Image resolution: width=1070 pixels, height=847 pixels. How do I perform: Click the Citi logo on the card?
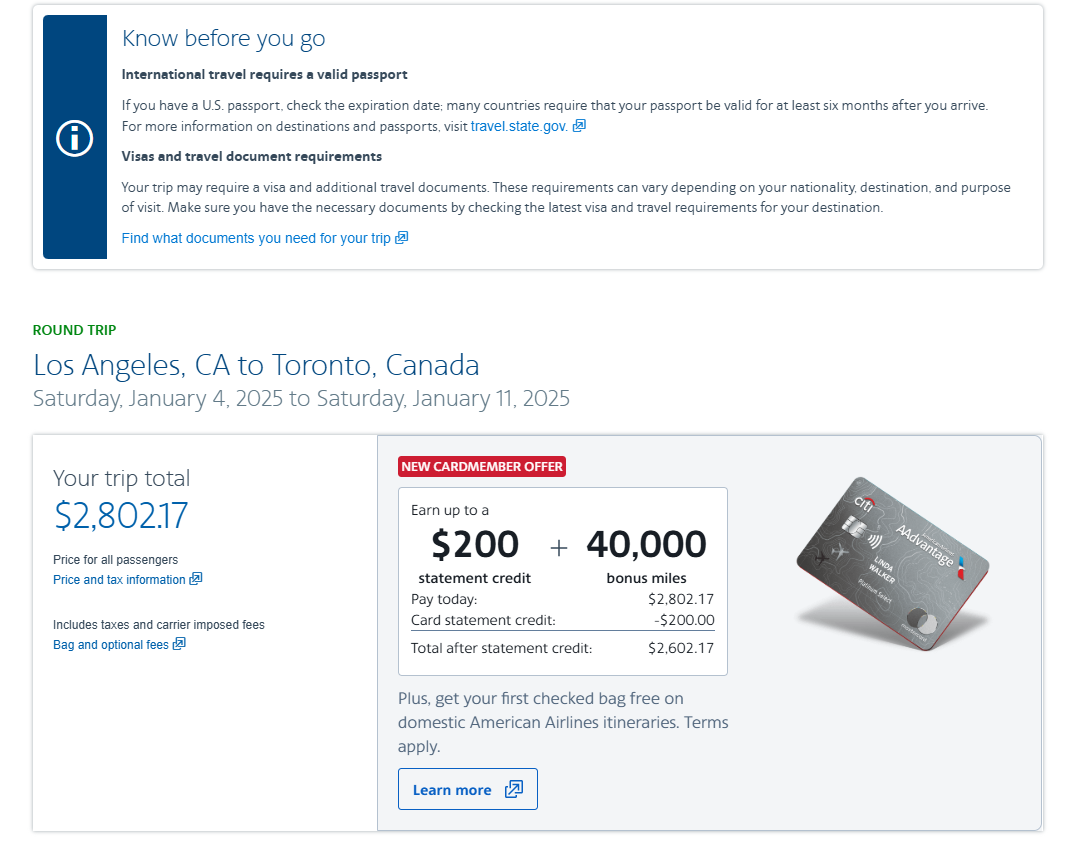point(866,503)
